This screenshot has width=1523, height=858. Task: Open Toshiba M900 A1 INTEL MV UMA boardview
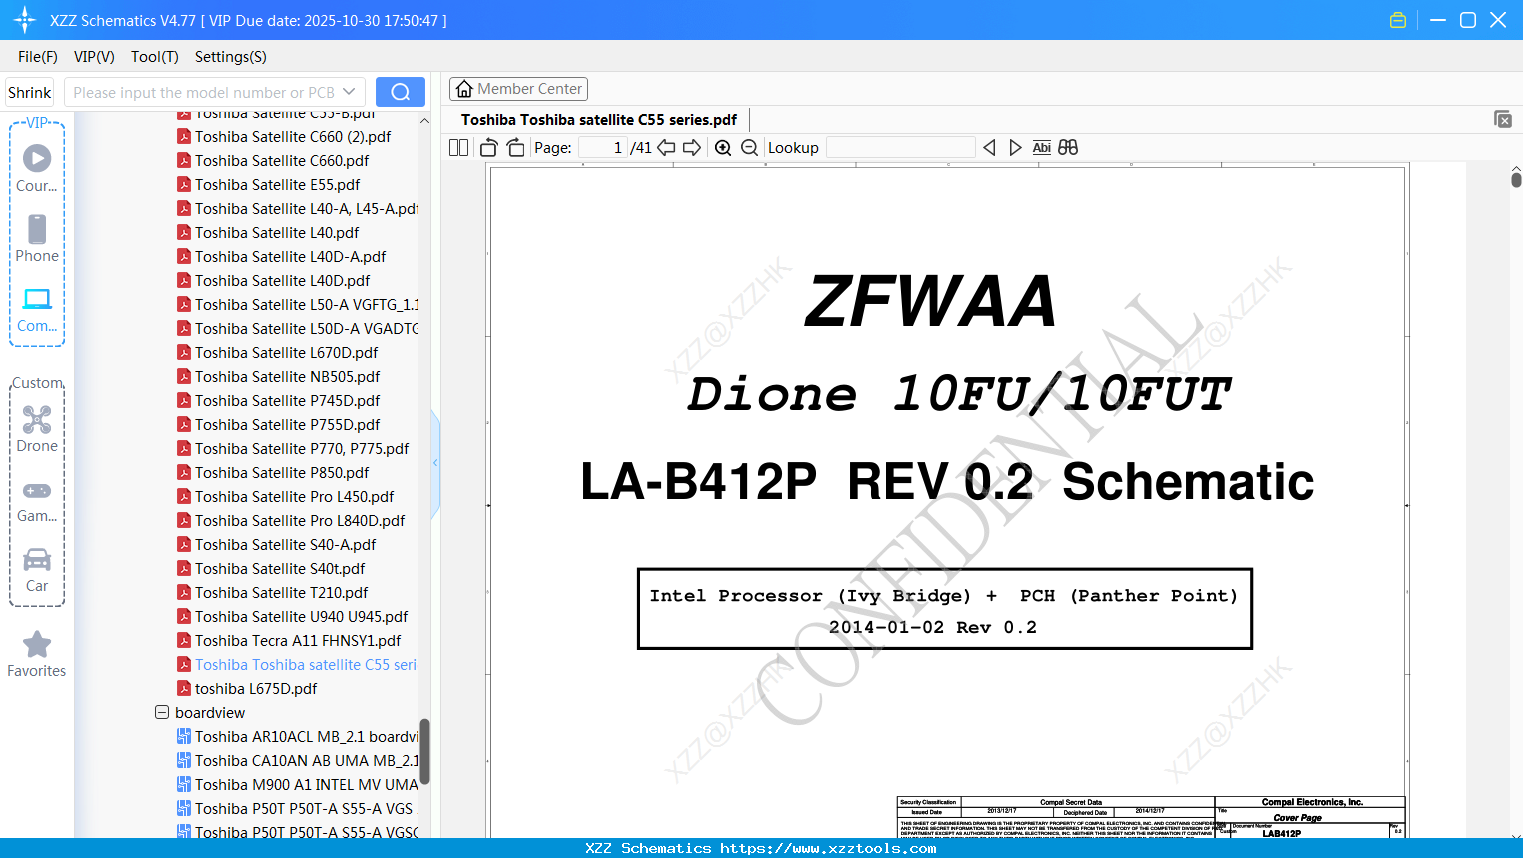click(297, 785)
